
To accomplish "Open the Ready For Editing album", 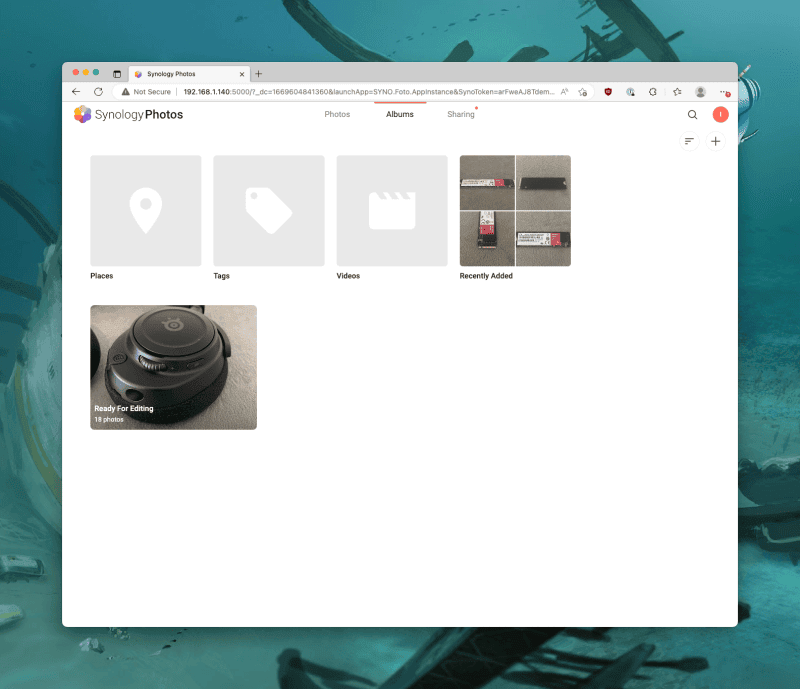I will 173,367.
